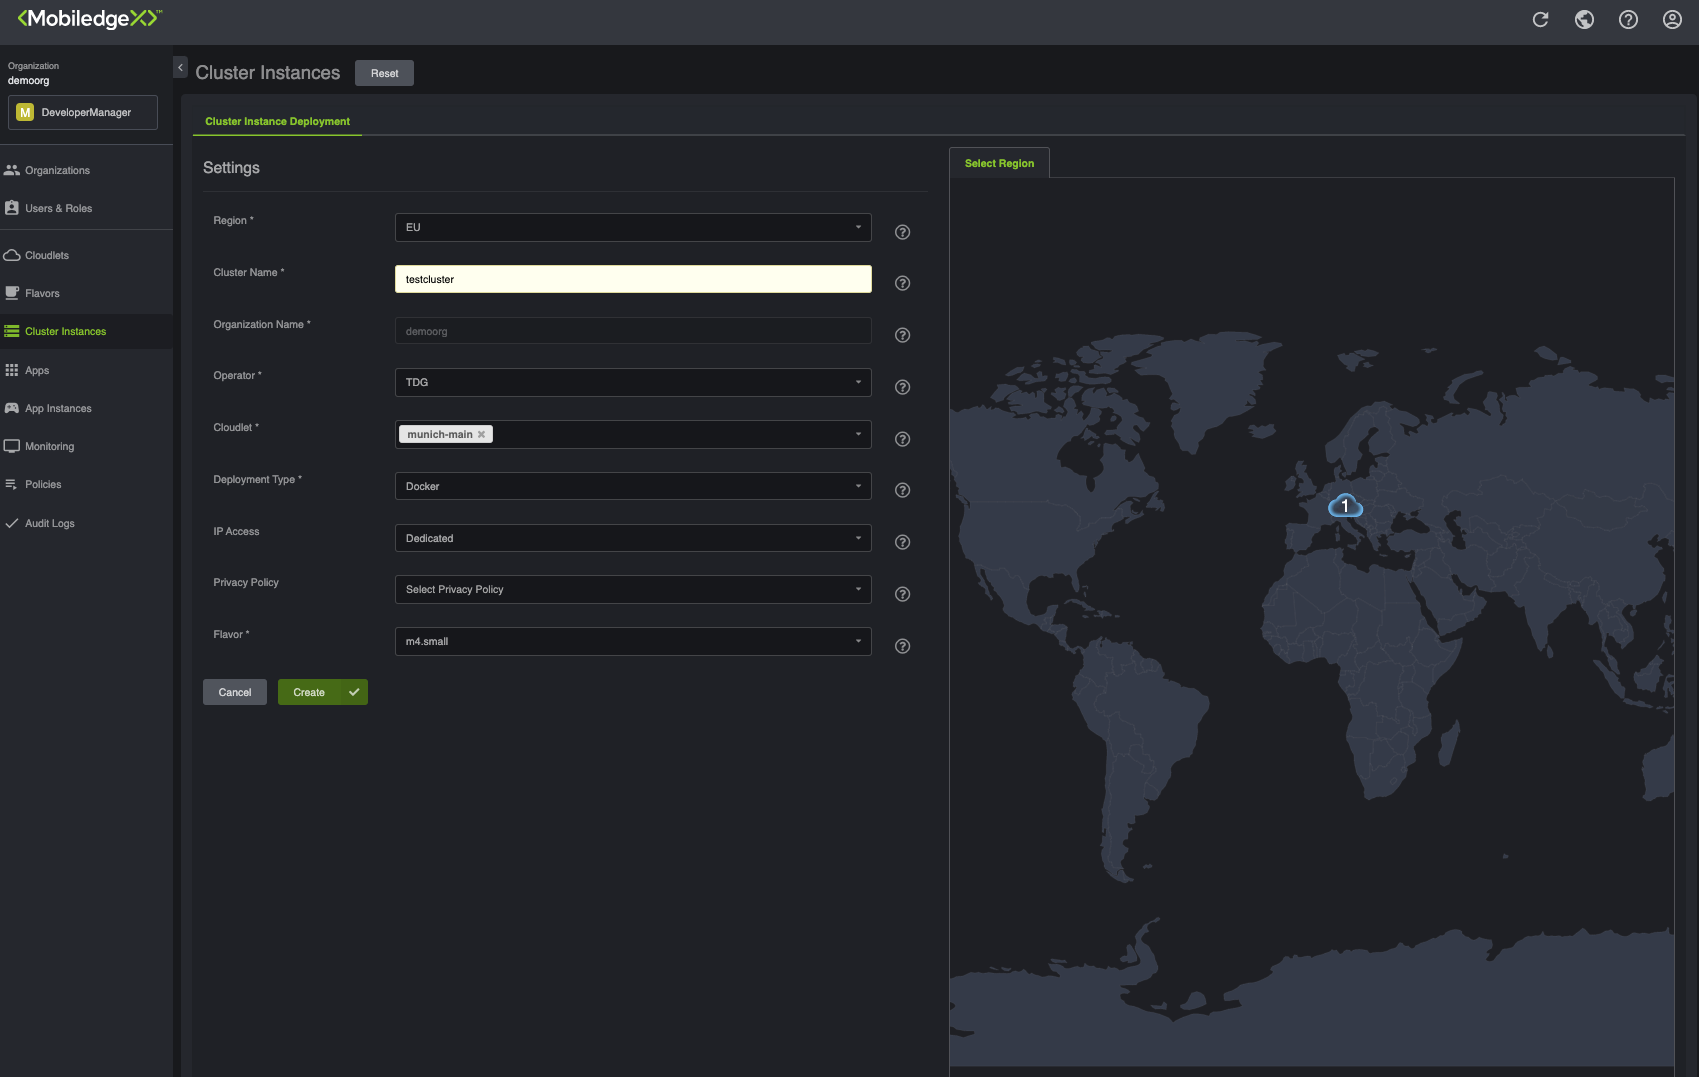
Task: Click the cloudlet marker on the map
Action: (1345, 506)
